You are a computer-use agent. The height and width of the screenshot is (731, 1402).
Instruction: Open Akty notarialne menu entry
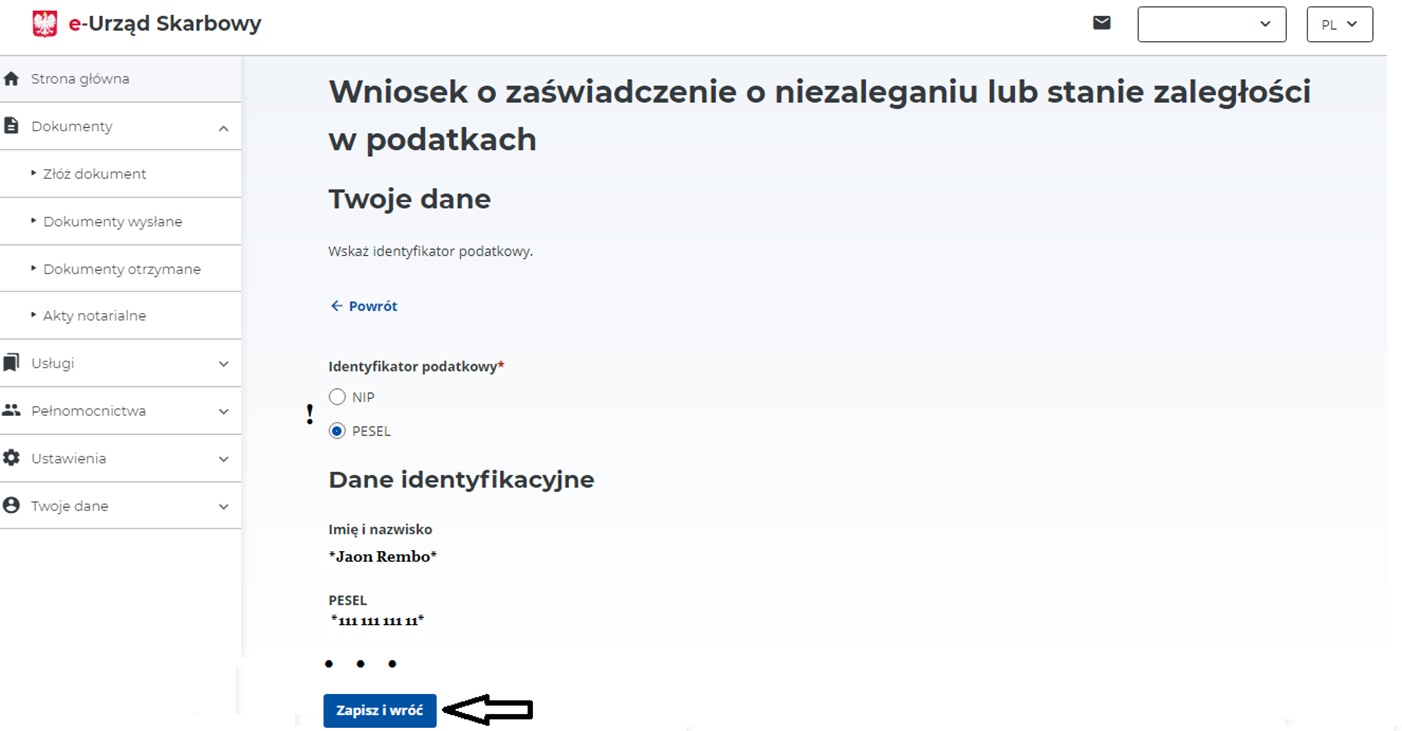click(94, 316)
